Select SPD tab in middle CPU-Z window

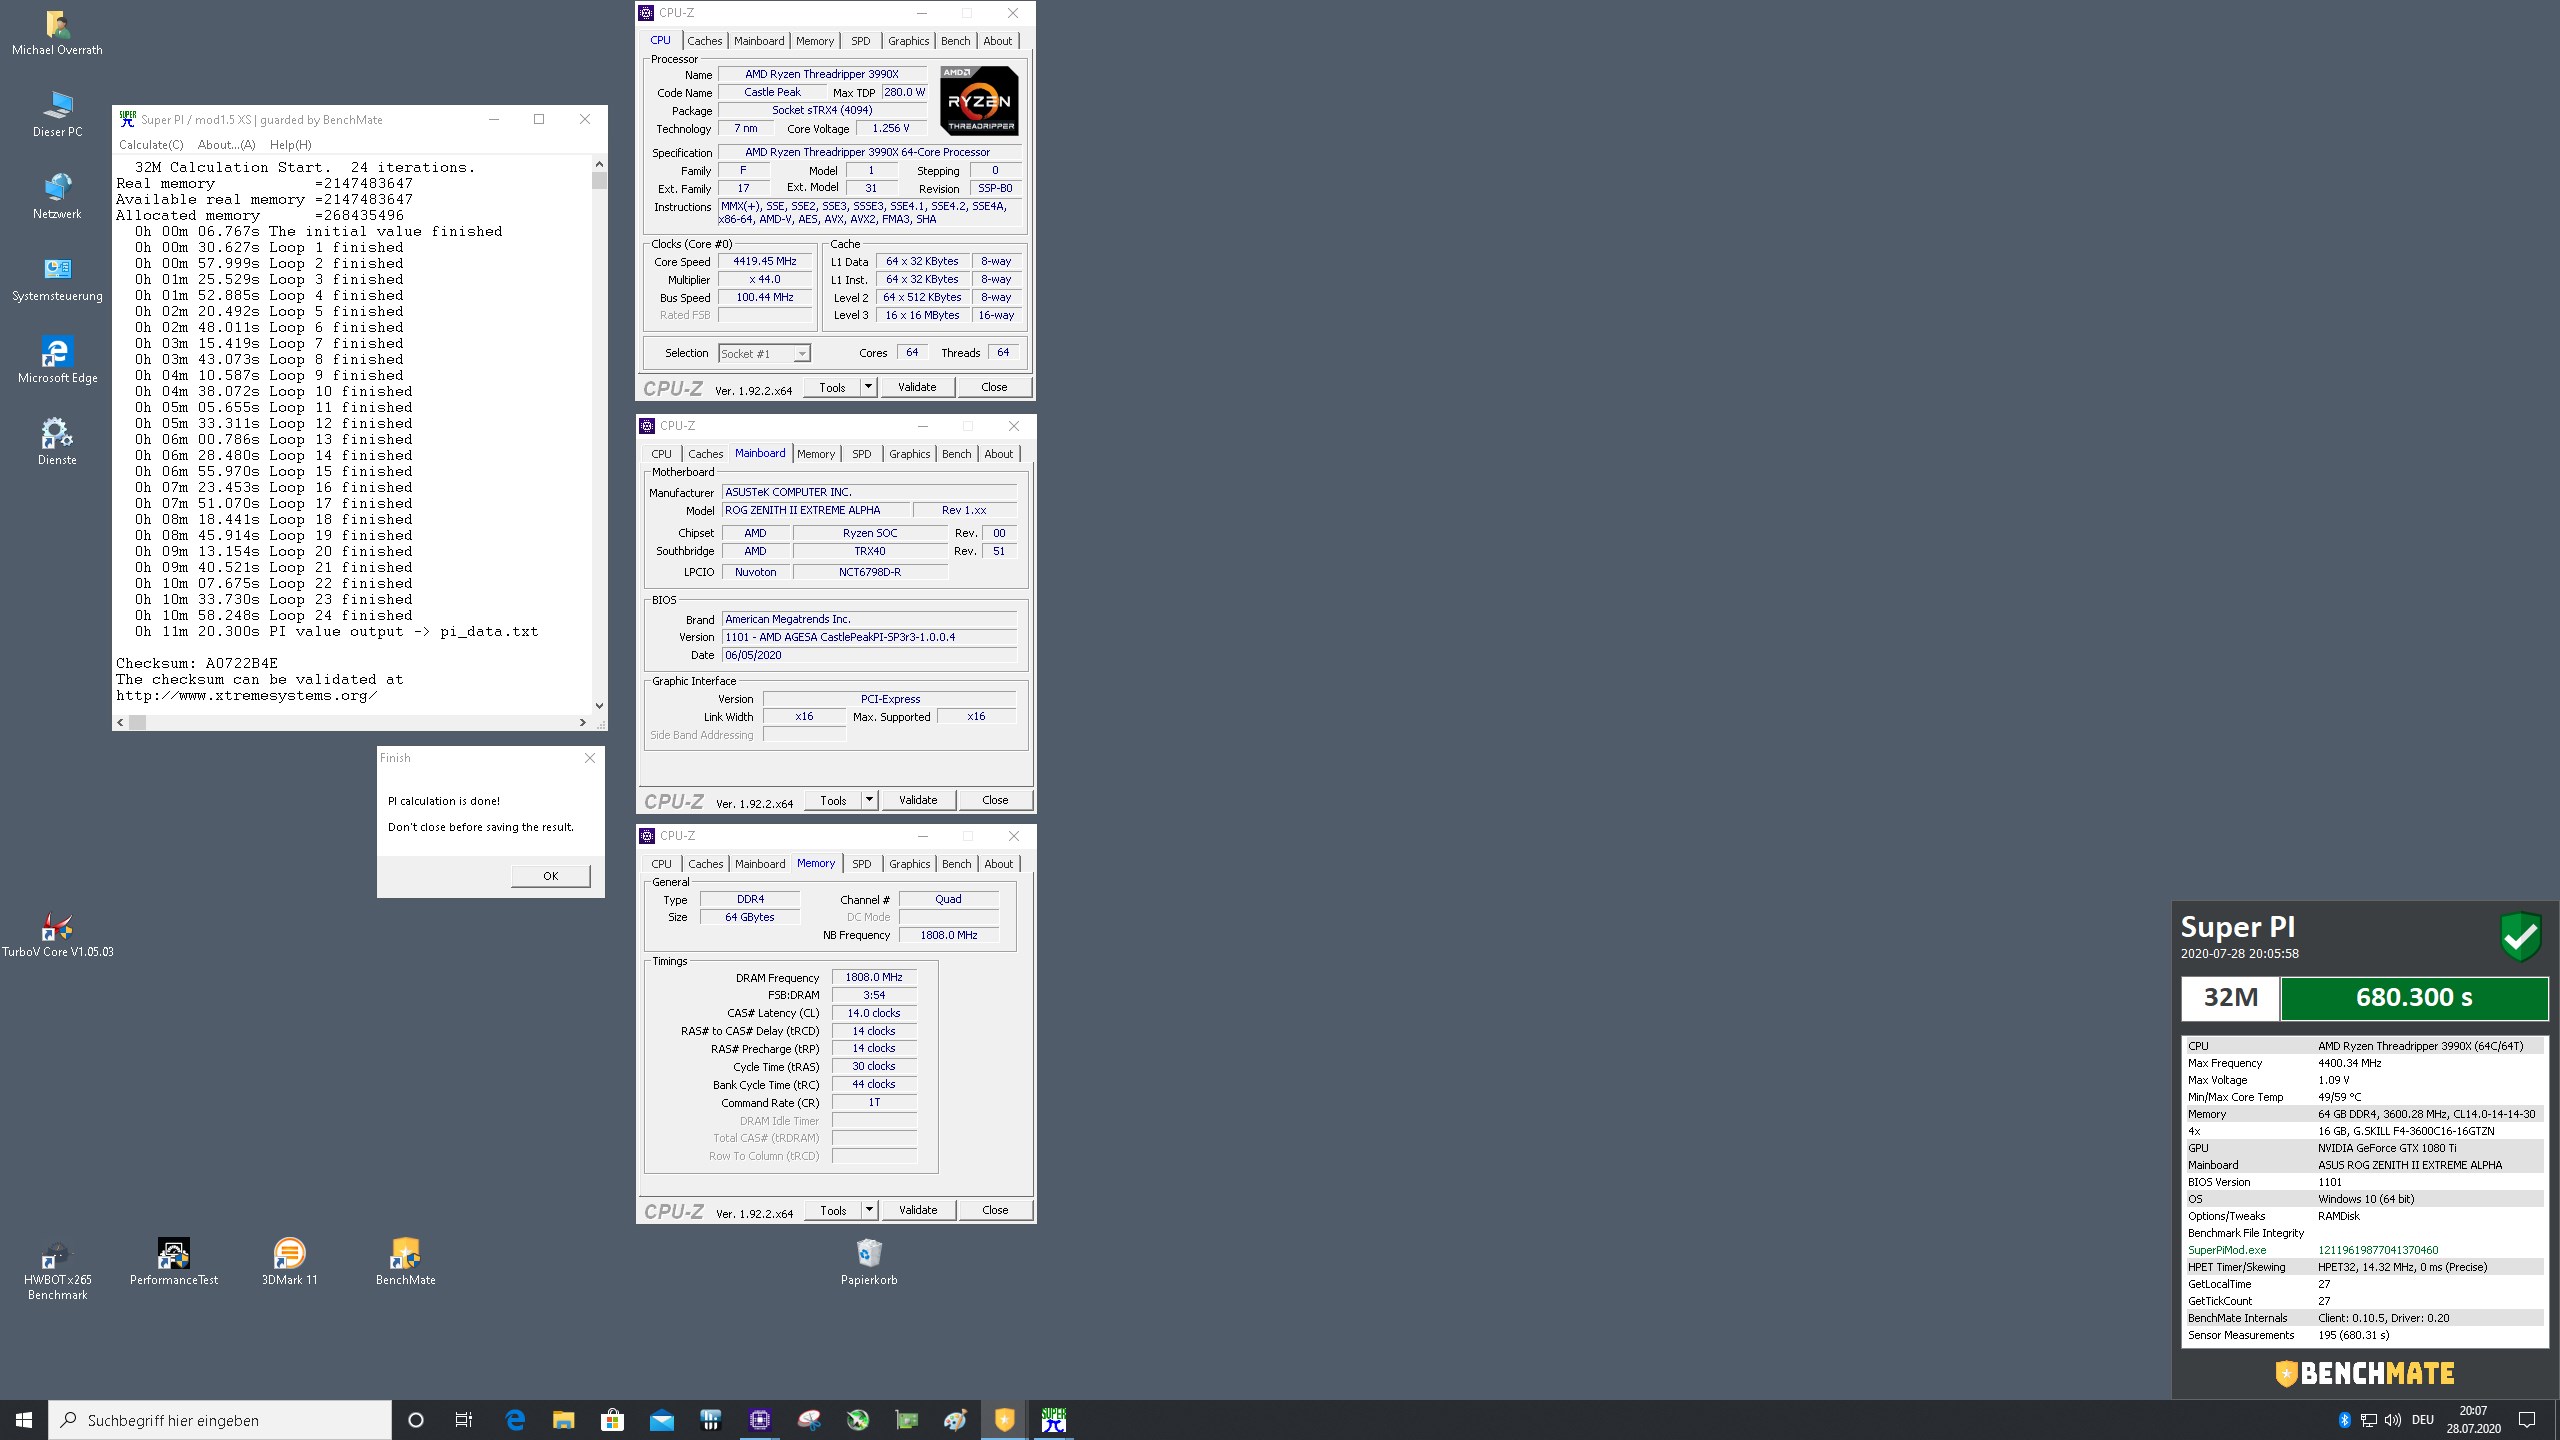coord(861,454)
